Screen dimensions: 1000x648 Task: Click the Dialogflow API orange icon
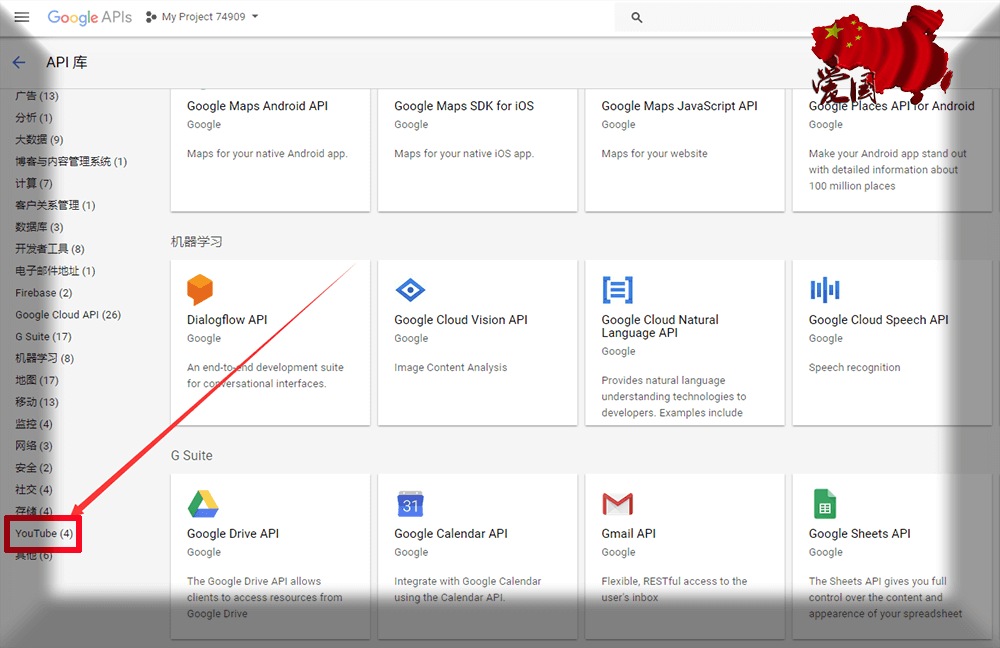click(x=200, y=290)
